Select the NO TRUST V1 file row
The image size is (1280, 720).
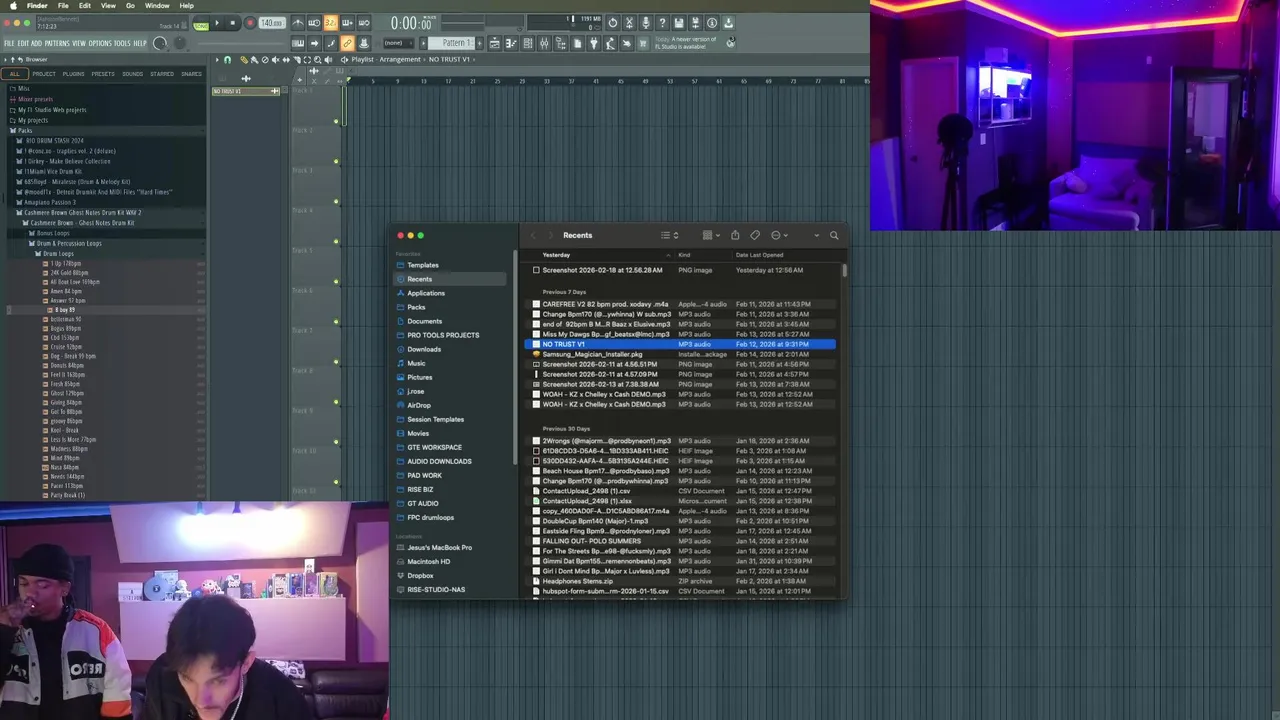coord(680,344)
